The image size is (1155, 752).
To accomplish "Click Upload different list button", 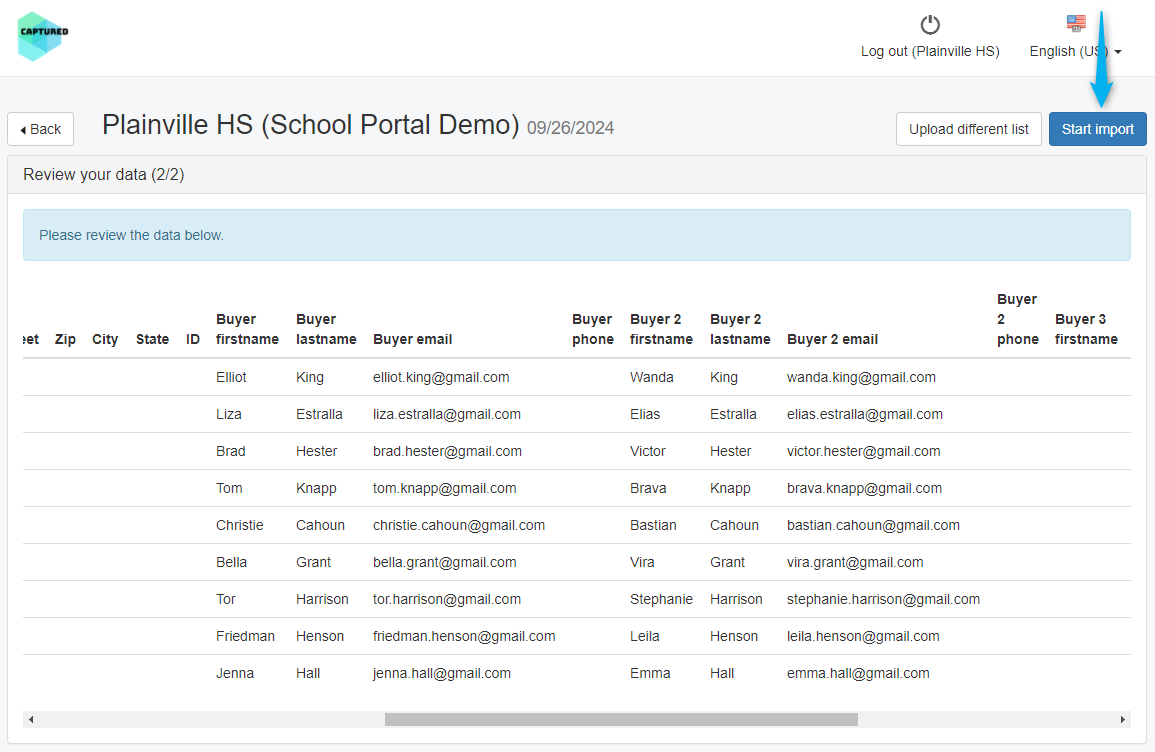I will [969, 129].
